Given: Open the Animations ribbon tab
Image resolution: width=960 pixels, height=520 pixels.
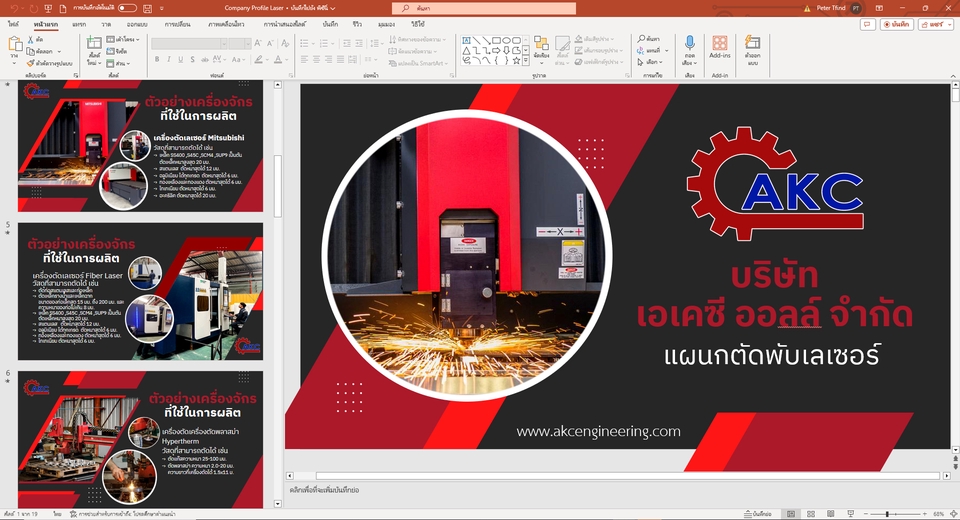Looking at the screenshot, I should pyautogui.click(x=227, y=24).
